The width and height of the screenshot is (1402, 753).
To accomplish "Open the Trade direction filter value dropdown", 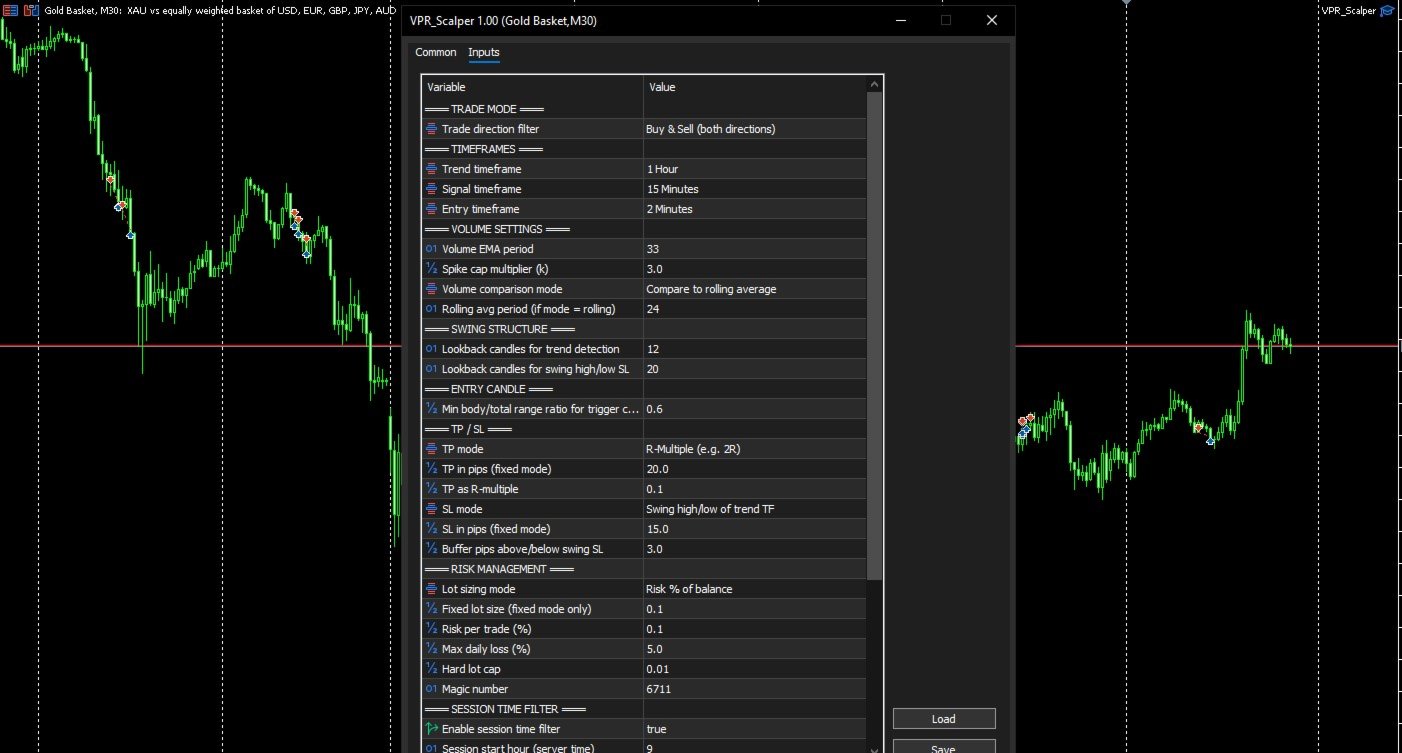I will tap(754, 129).
